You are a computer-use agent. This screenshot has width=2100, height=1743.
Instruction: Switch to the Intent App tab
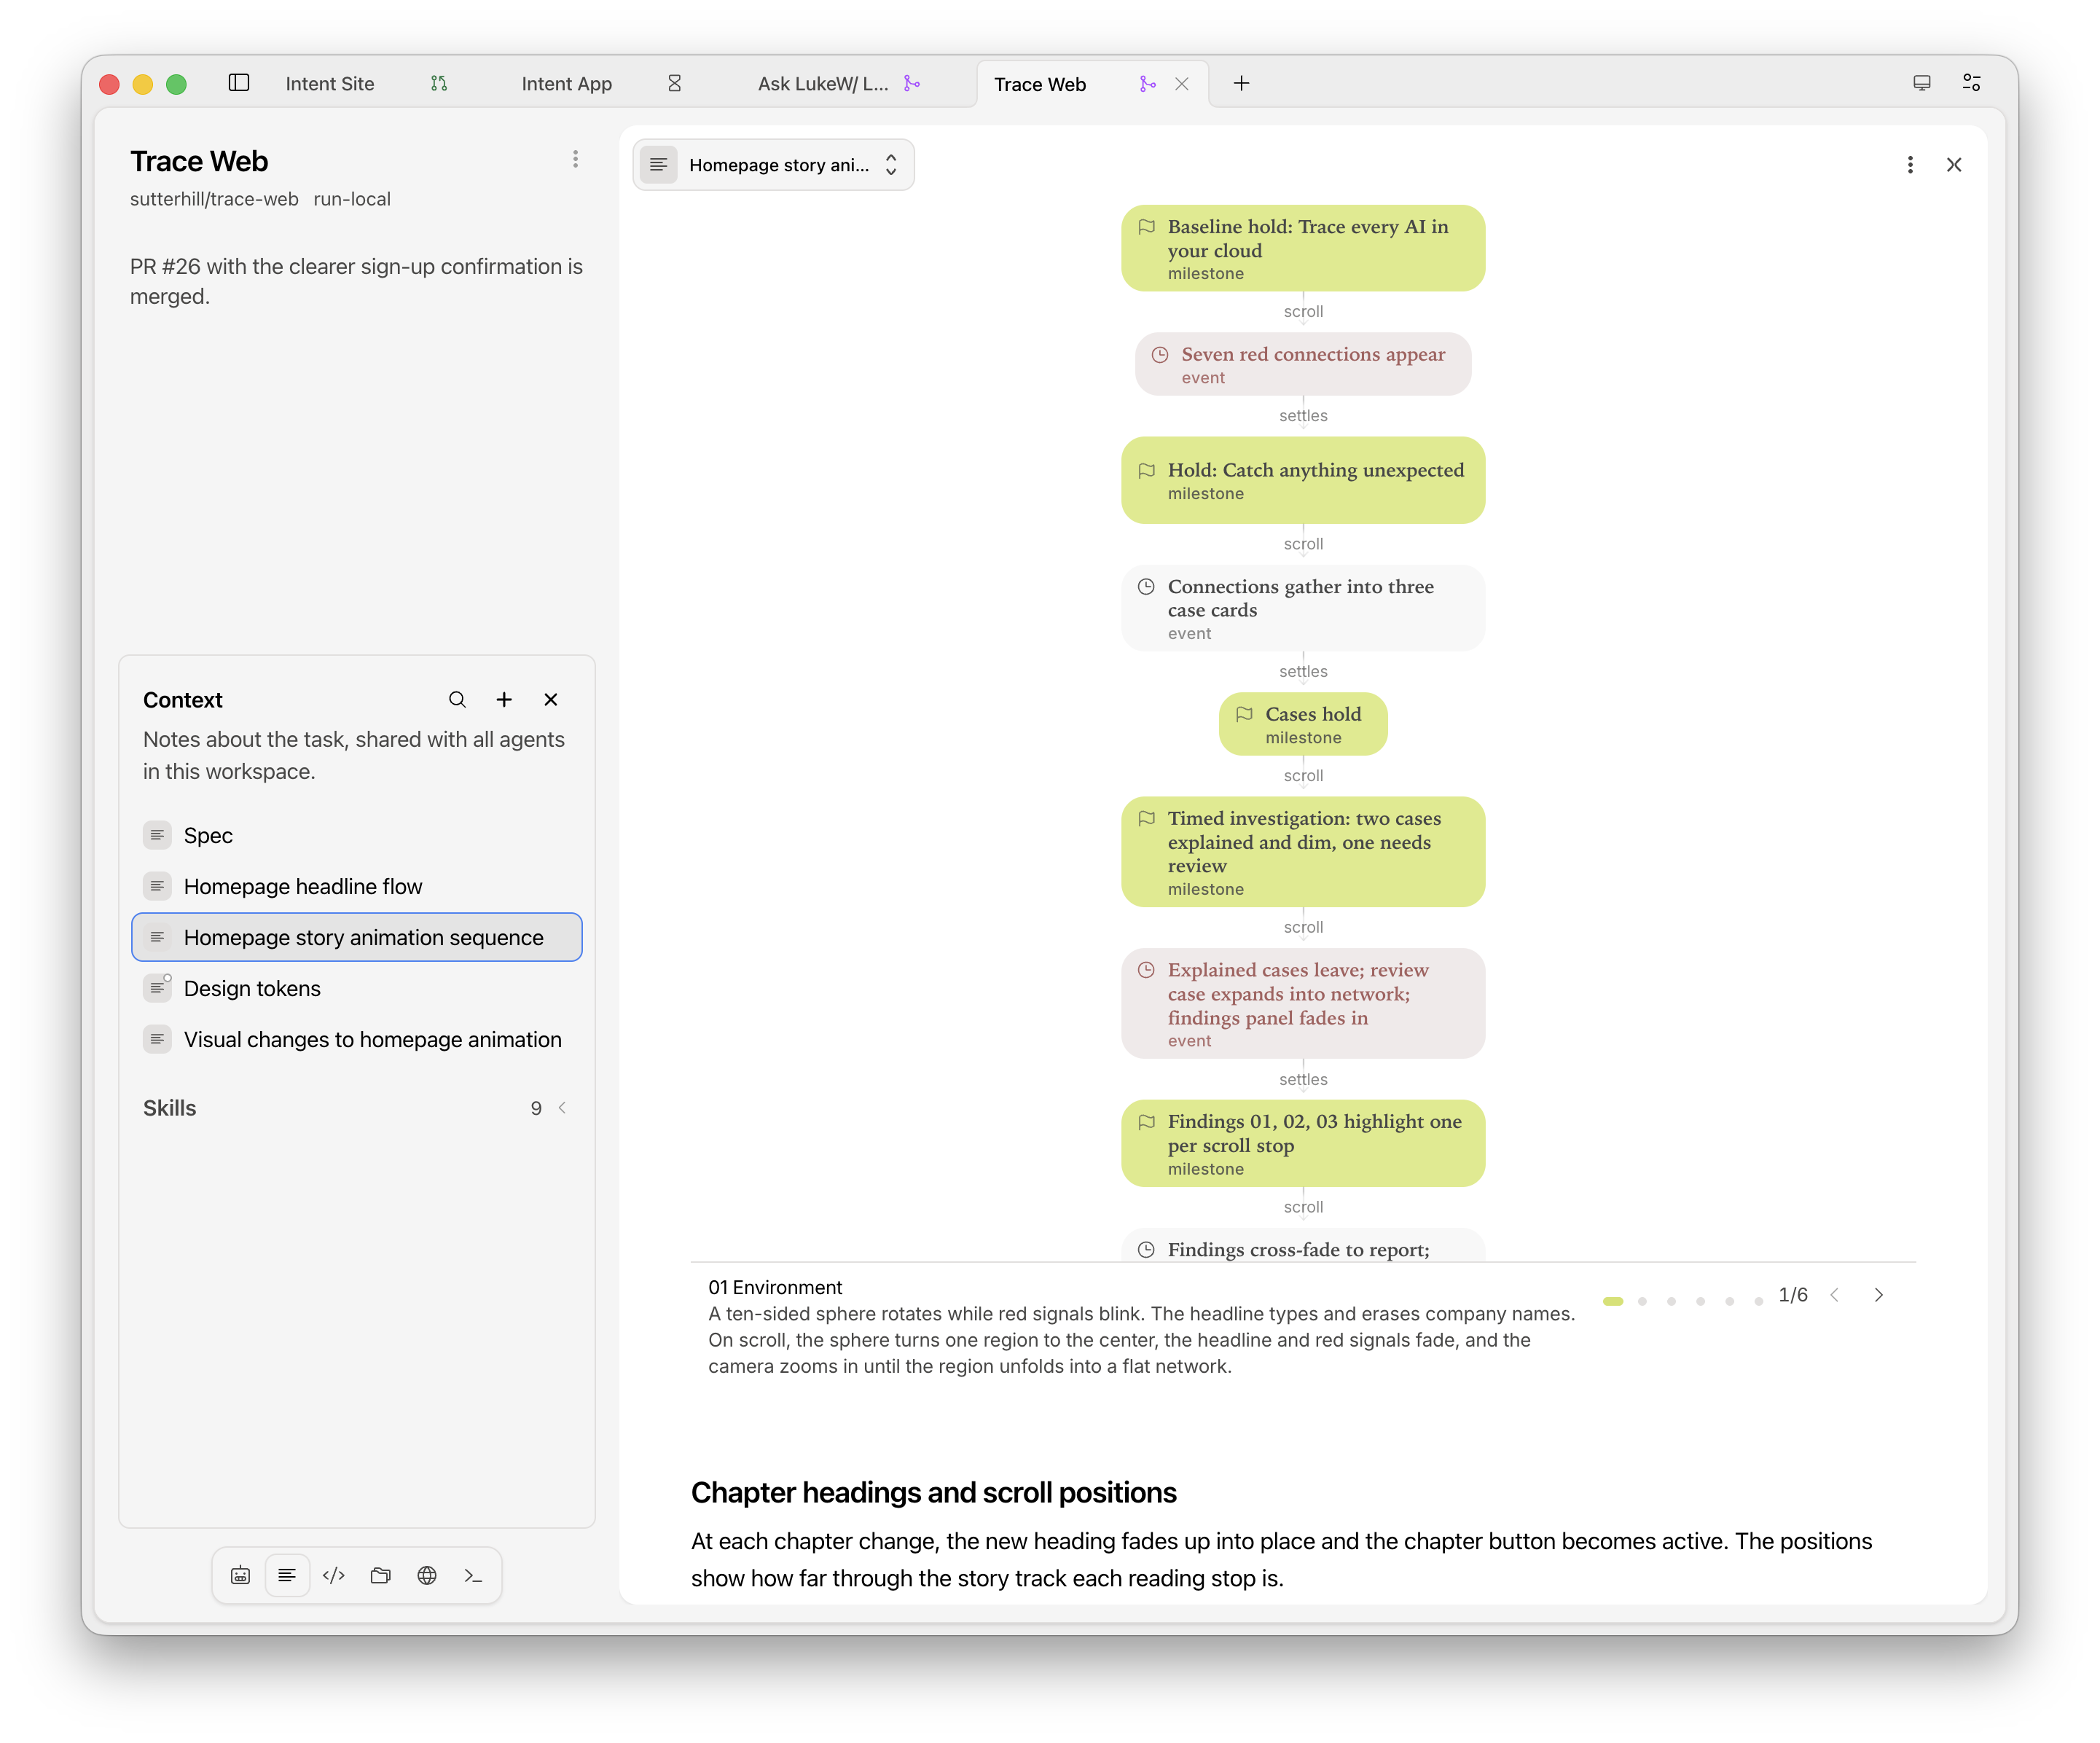[566, 84]
